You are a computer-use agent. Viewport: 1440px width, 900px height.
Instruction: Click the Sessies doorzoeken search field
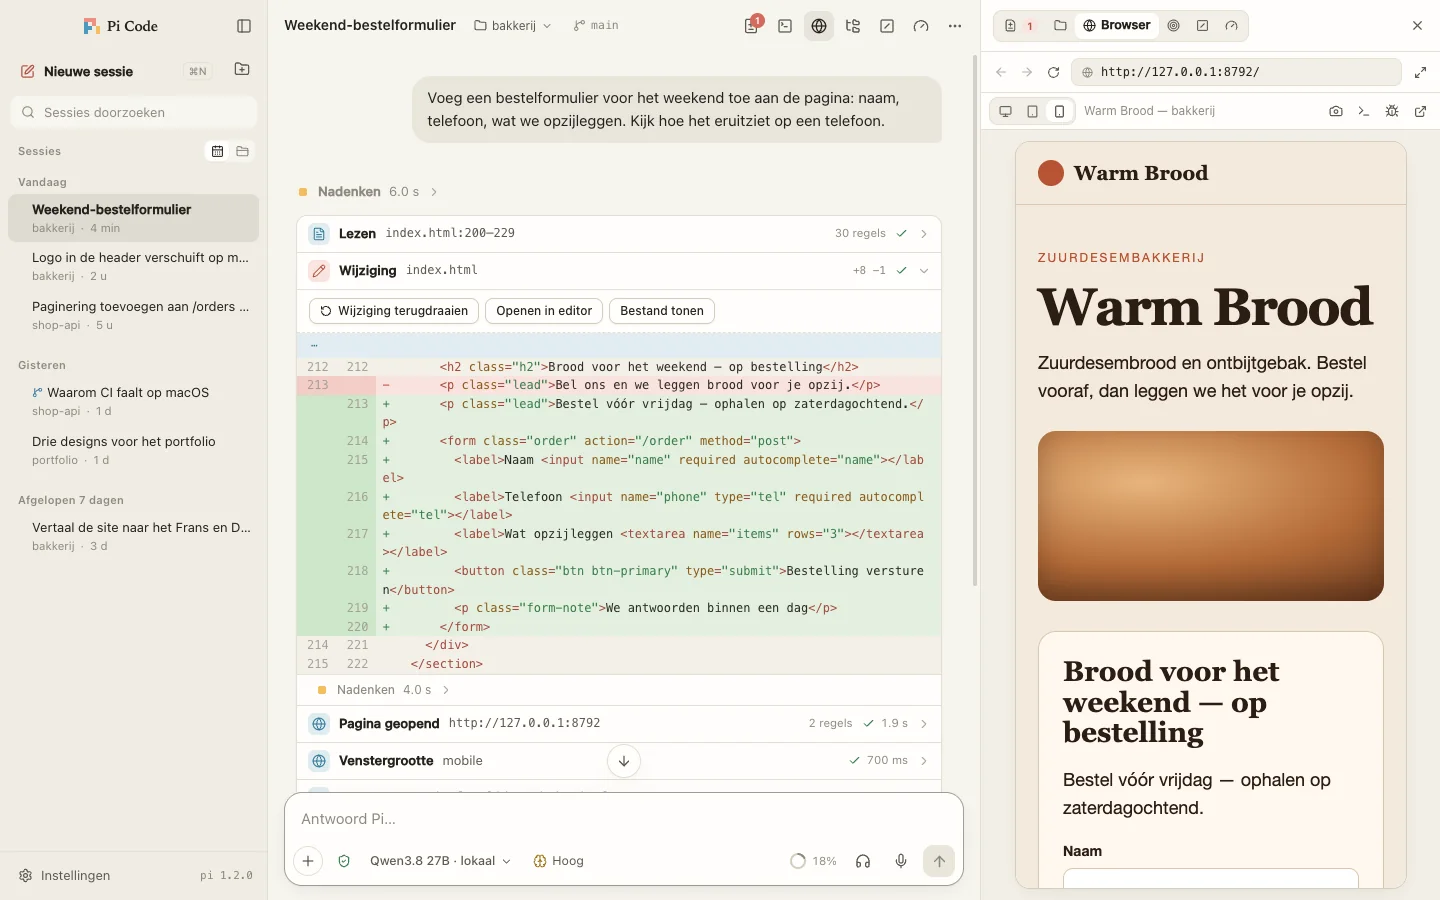point(134,112)
